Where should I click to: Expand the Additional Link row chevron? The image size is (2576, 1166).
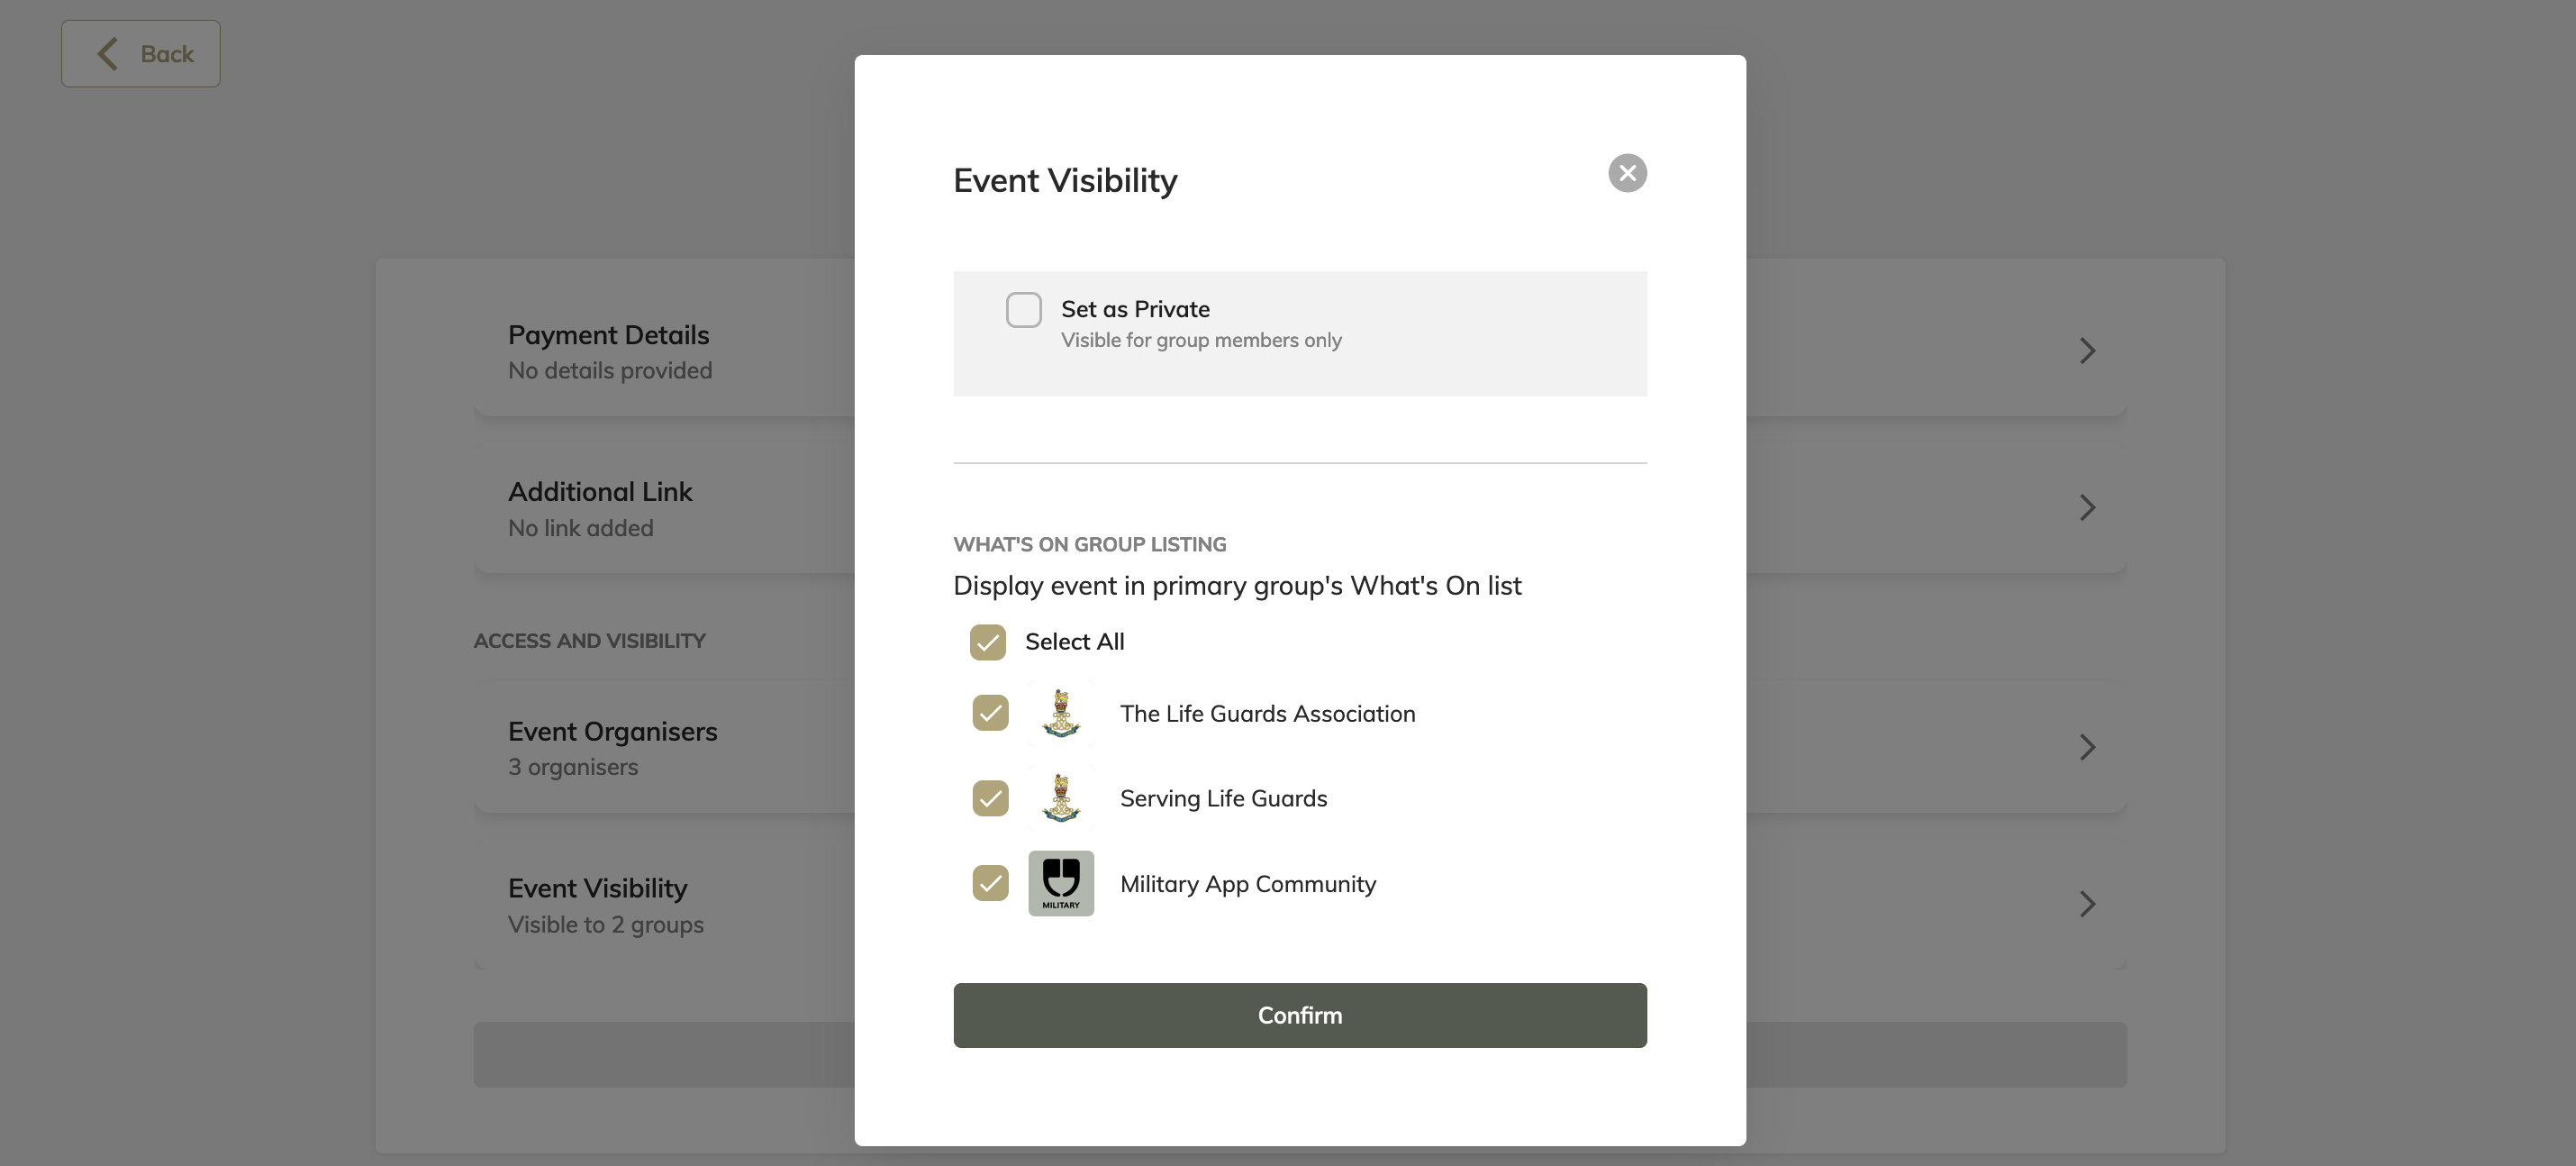click(2087, 508)
